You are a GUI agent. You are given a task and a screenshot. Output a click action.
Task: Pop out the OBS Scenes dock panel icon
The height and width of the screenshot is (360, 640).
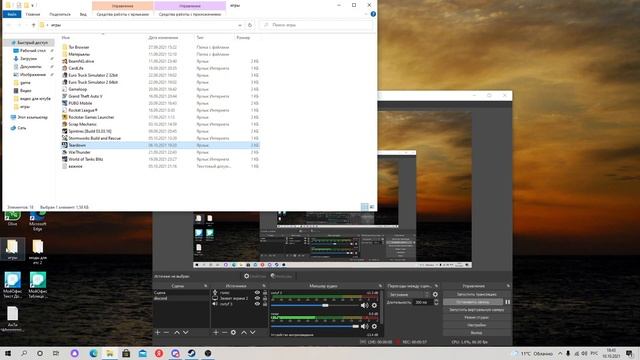[x=206, y=286]
